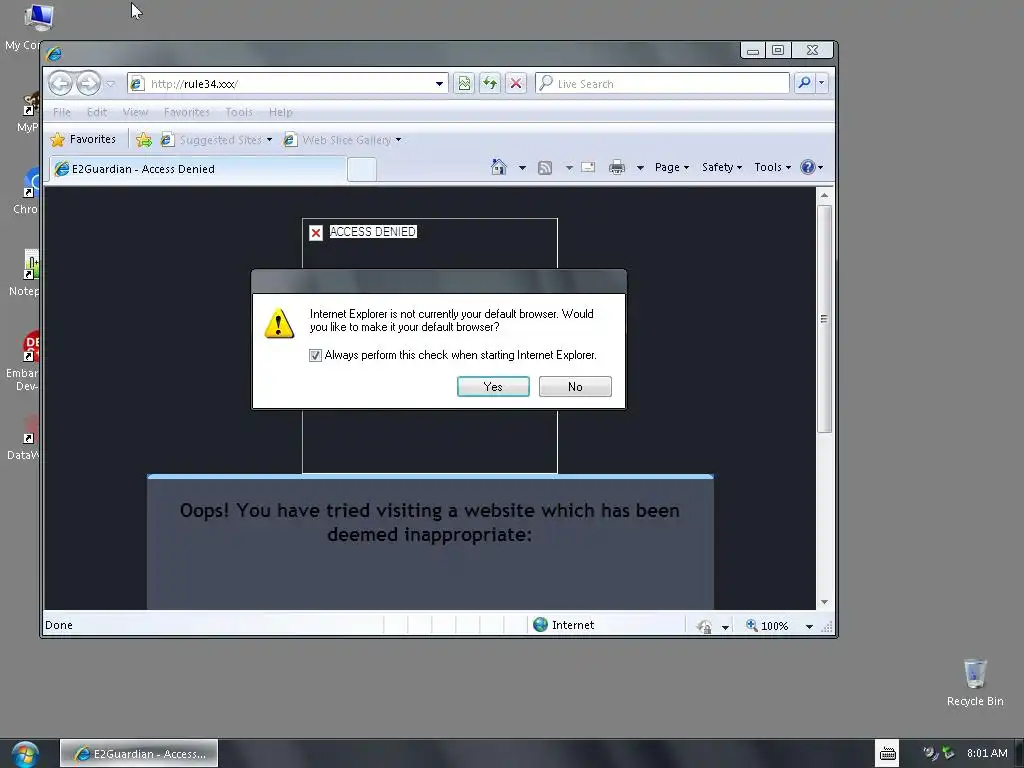Stop loading with the red X icon
The height and width of the screenshot is (768, 1024).
tap(516, 83)
